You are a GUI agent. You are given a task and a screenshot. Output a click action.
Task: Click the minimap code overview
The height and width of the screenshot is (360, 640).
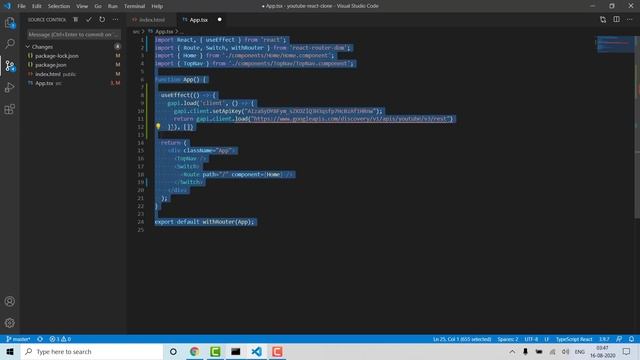[x=615, y=44]
